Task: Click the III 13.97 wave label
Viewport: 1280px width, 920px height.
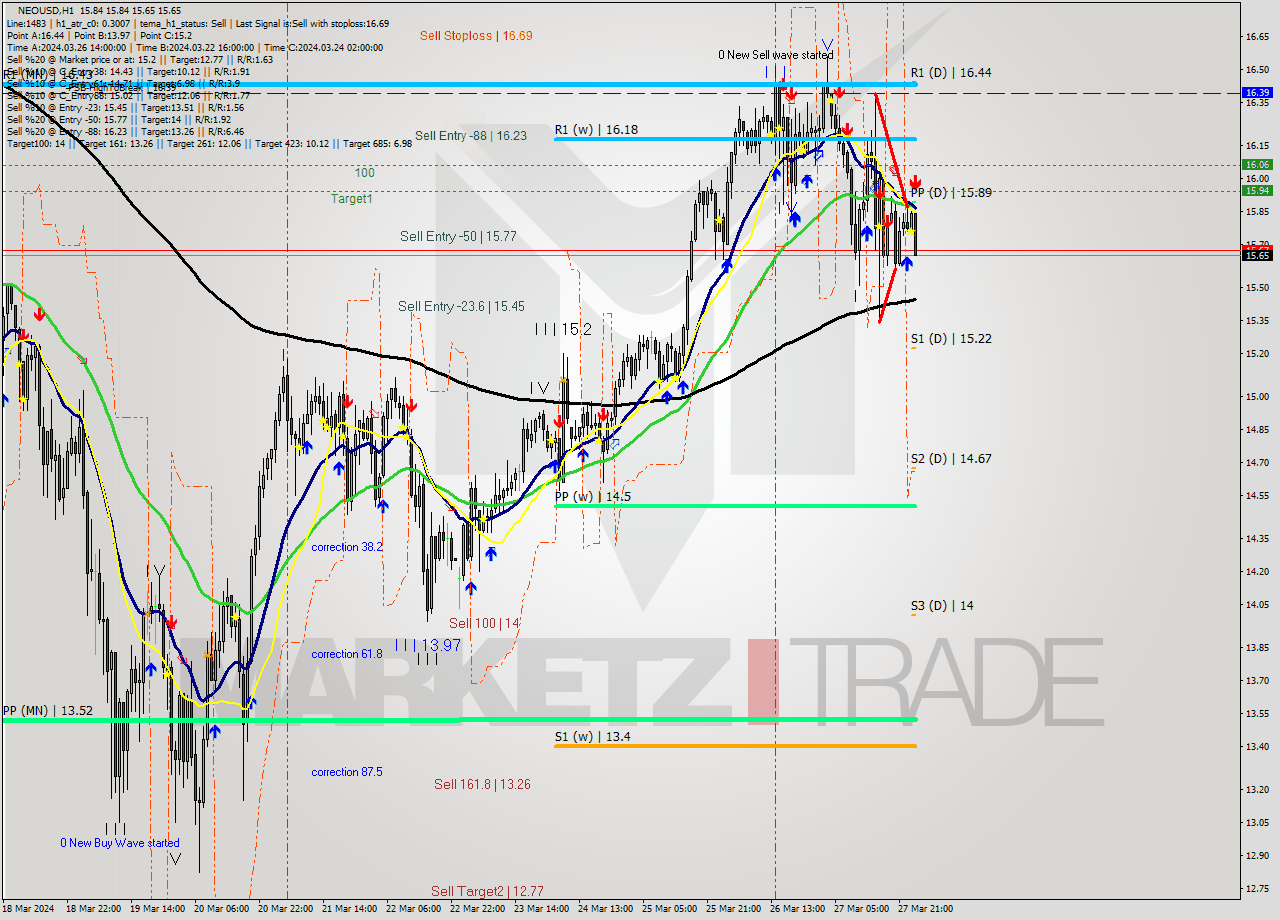Action: 427,646
